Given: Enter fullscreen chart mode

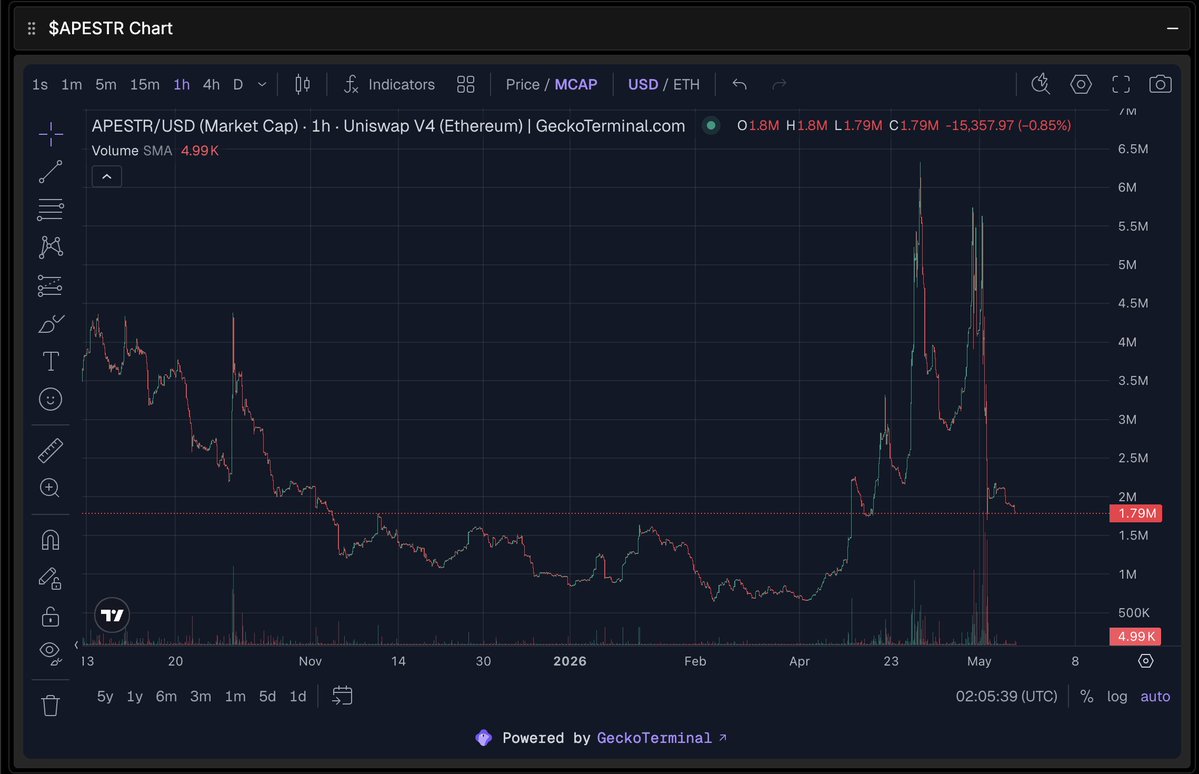Looking at the screenshot, I should point(1121,84).
